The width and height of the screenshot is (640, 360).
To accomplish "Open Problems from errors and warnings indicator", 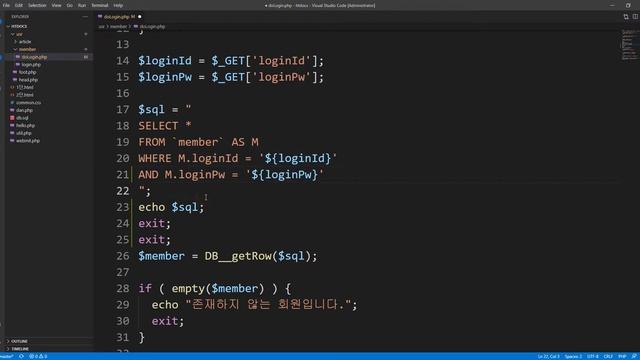I will click(x=38, y=356).
